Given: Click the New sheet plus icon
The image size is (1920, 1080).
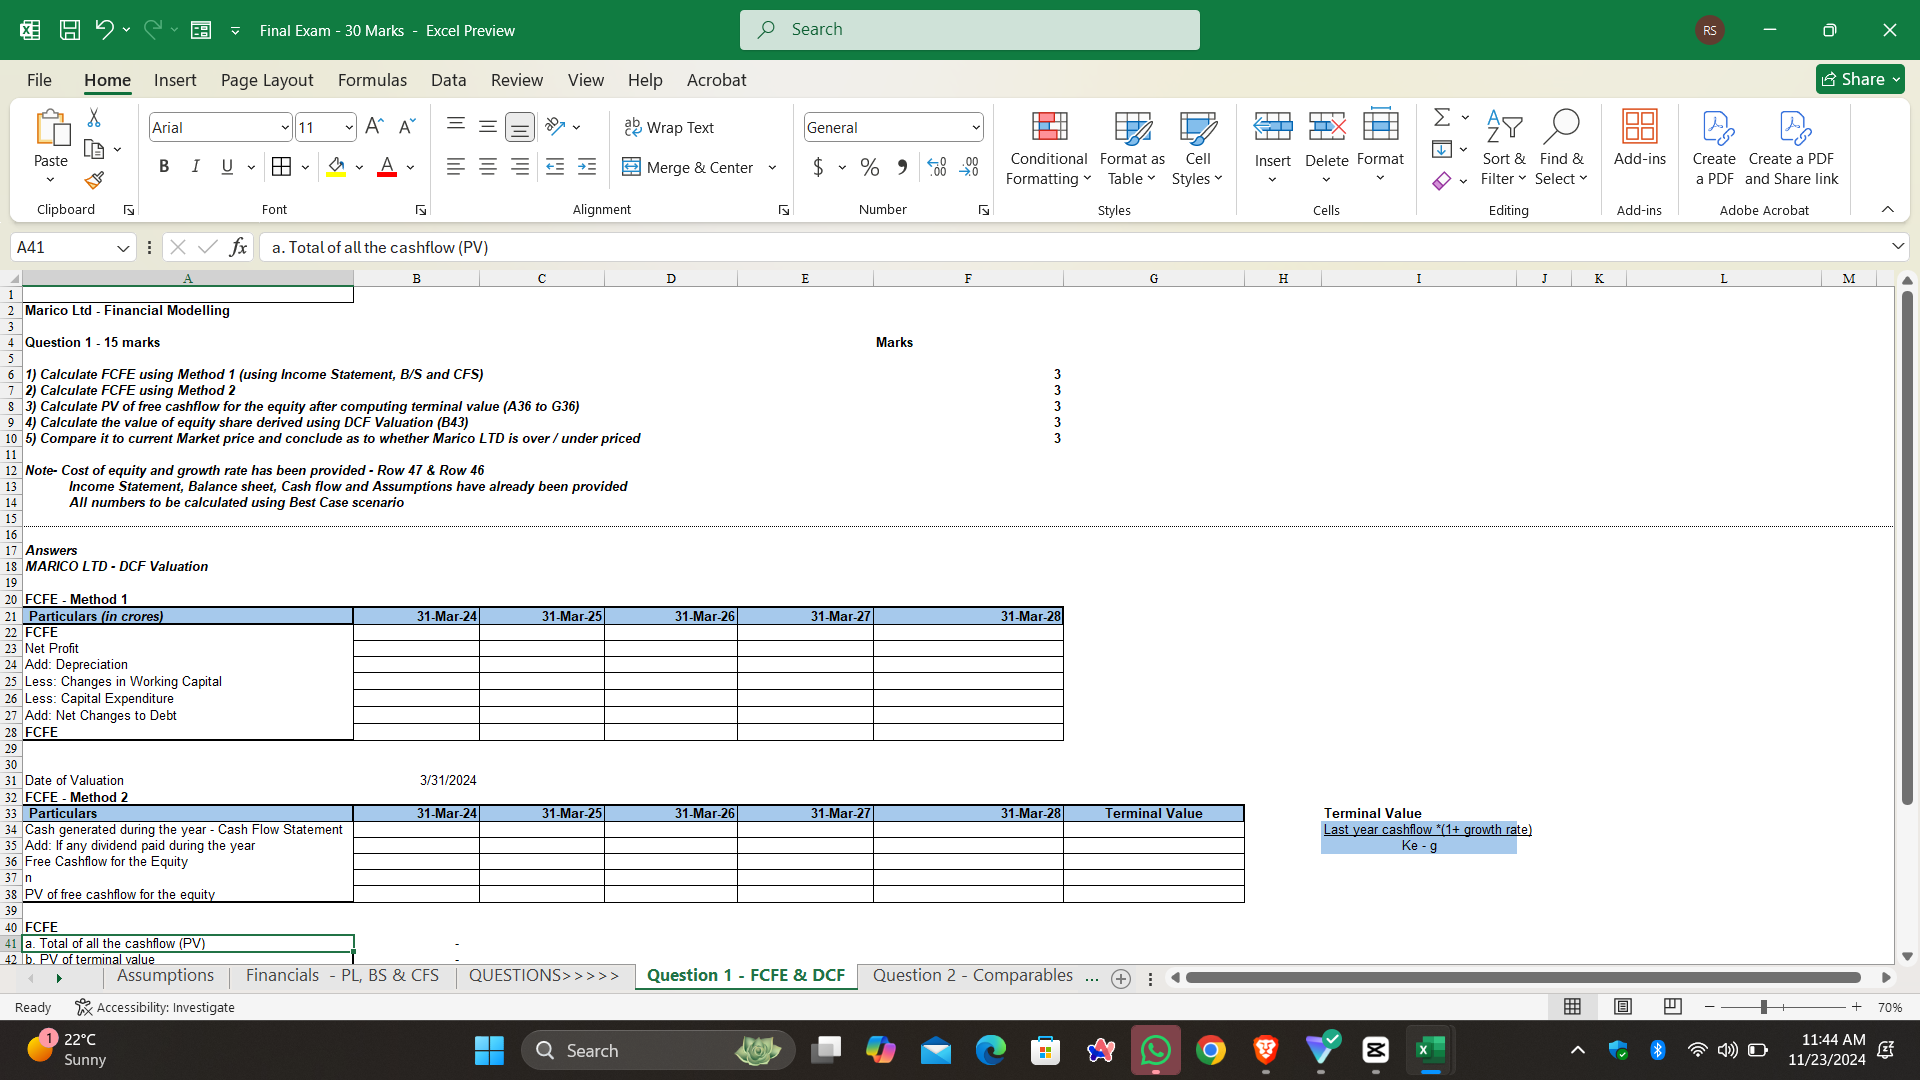Looking at the screenshot, I should tap(1121, 979).
